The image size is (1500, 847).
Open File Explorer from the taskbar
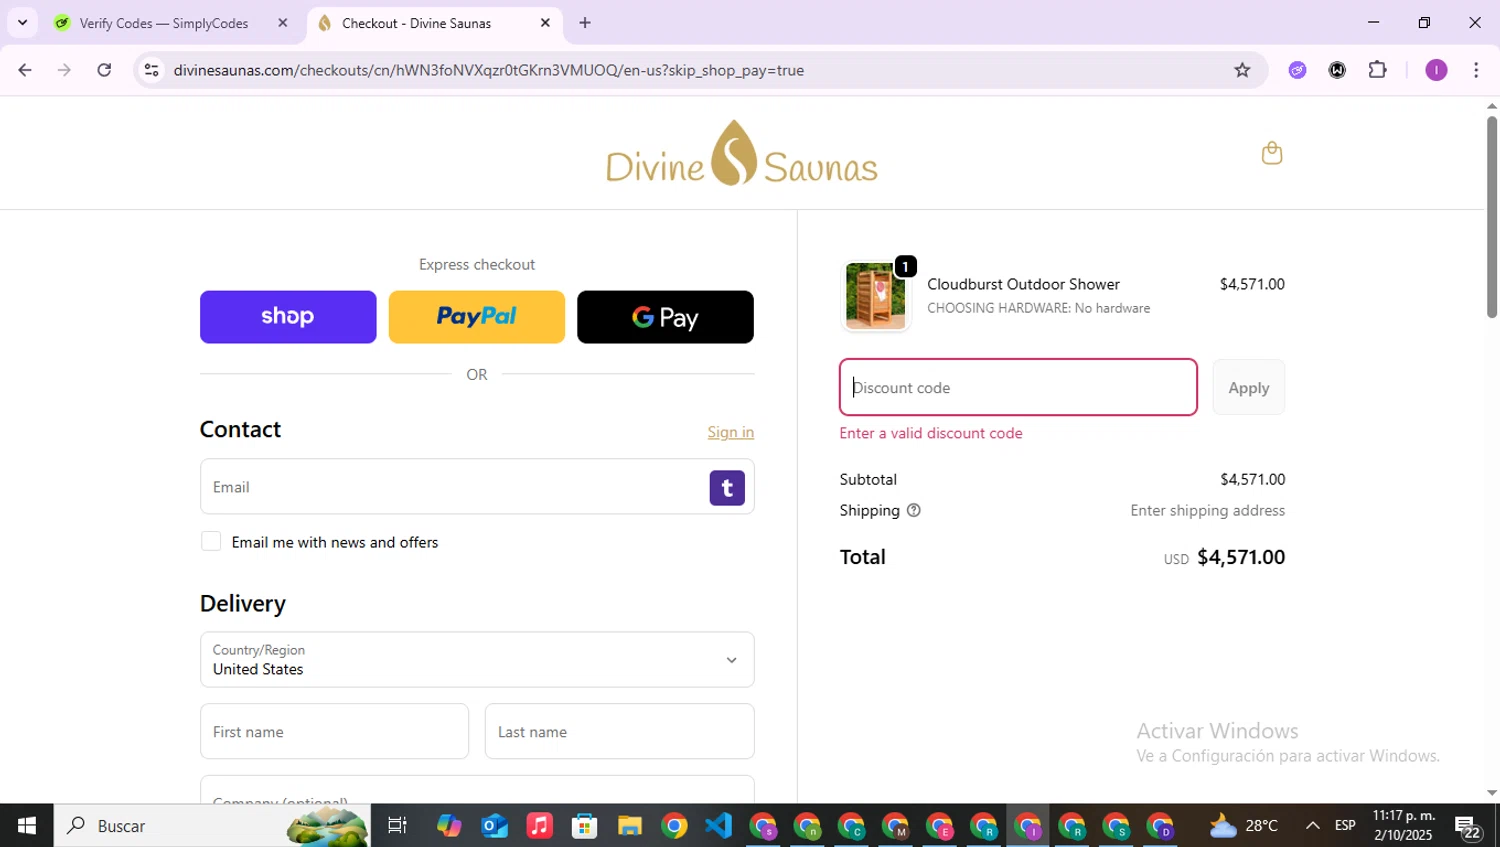coord(629,826)
